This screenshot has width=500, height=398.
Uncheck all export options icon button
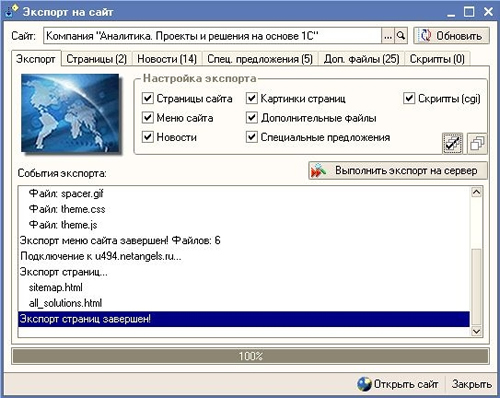tap(477, 143)
